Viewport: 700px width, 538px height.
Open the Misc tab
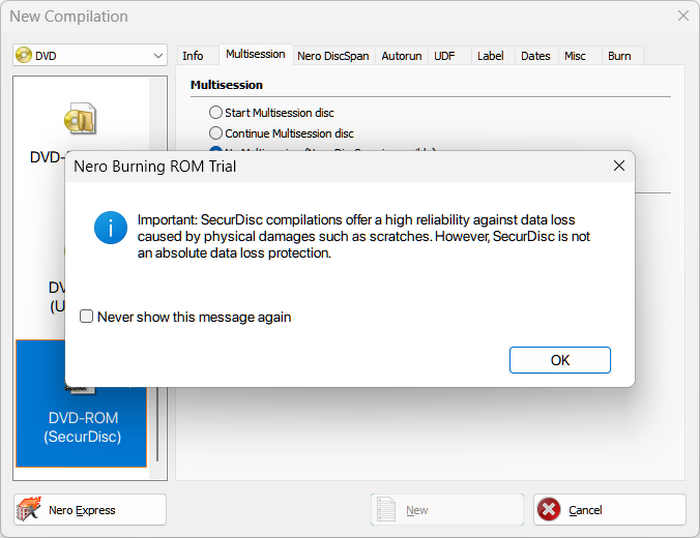[x=575, y=56]
